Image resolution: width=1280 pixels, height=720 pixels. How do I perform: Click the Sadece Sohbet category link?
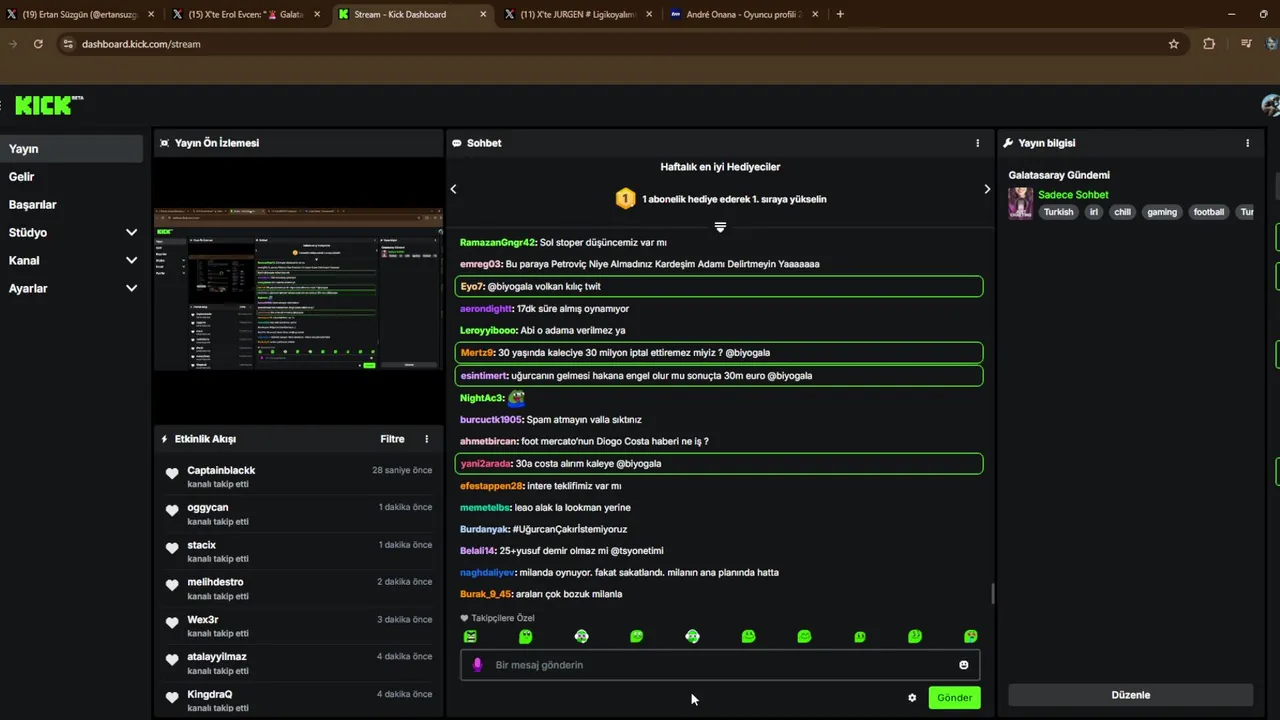[x=1073, y=195]
